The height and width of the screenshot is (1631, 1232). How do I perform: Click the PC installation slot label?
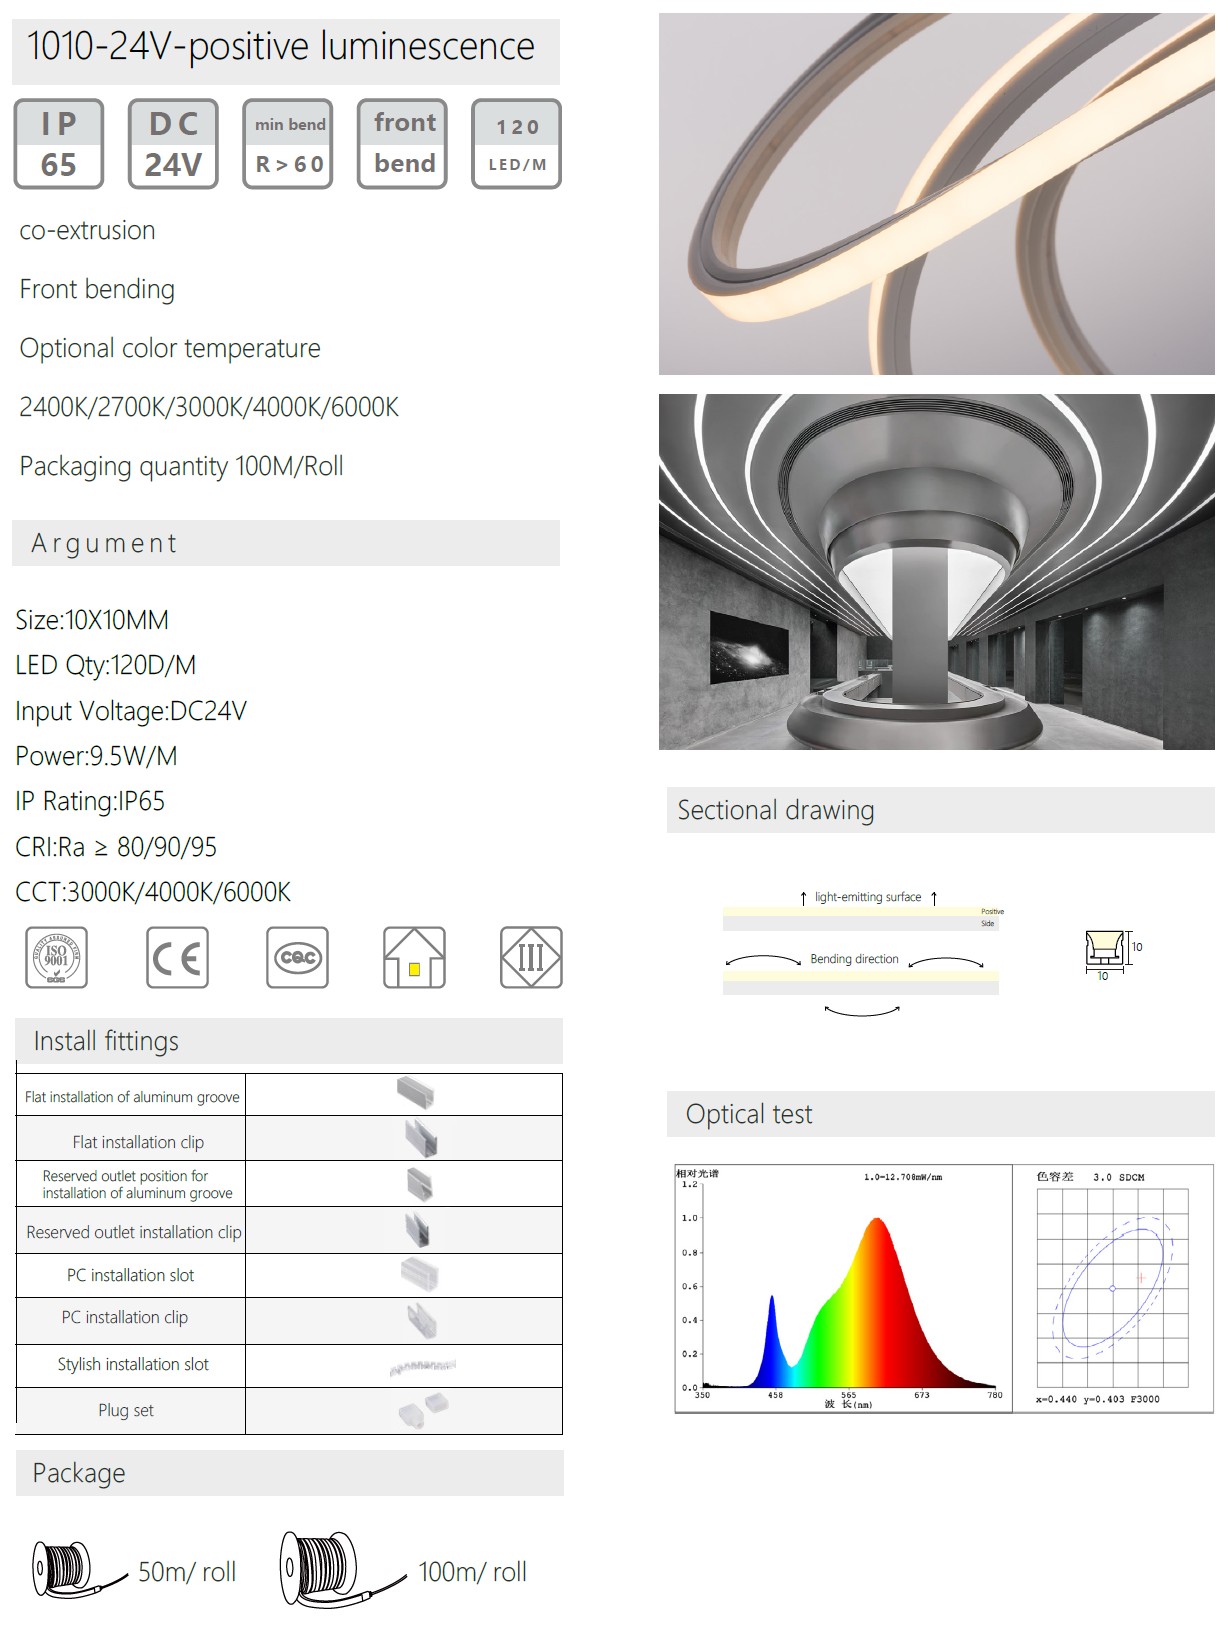(131, 1275)
